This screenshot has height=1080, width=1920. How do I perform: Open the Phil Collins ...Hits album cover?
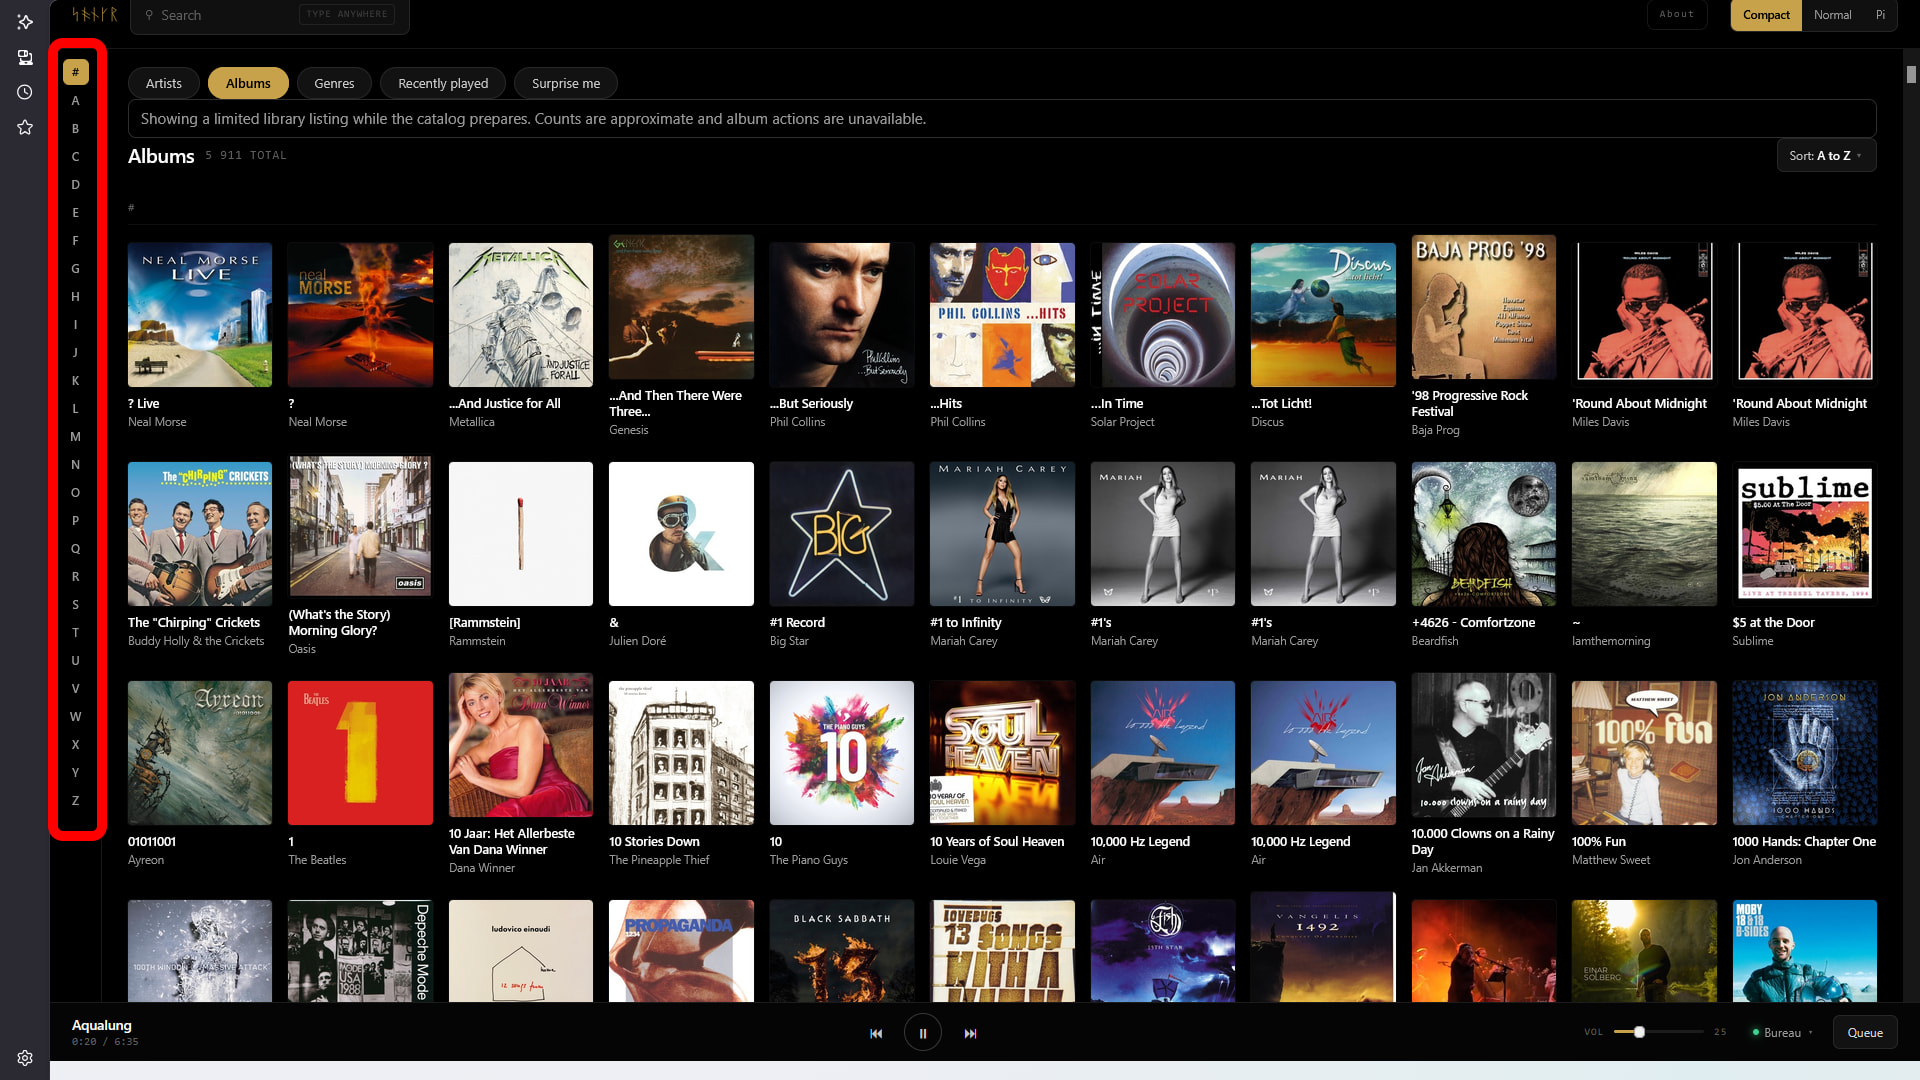[x=1002, y=315]
